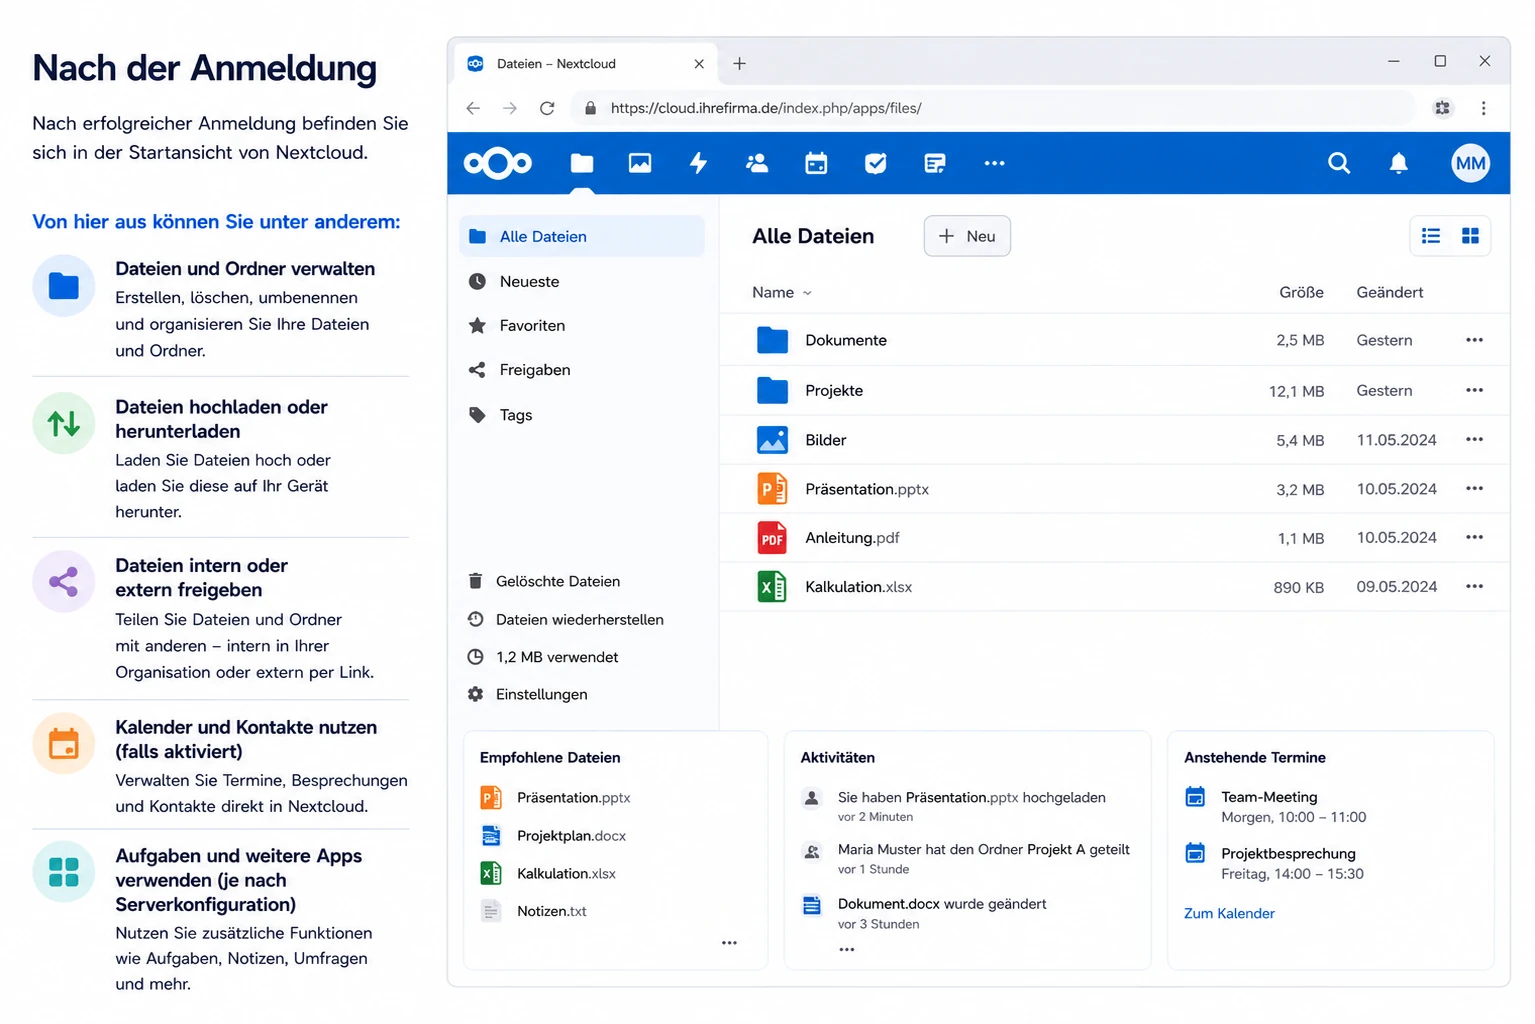
Task: Open the browser extensions icon
Action: (x=1442, y=108)
